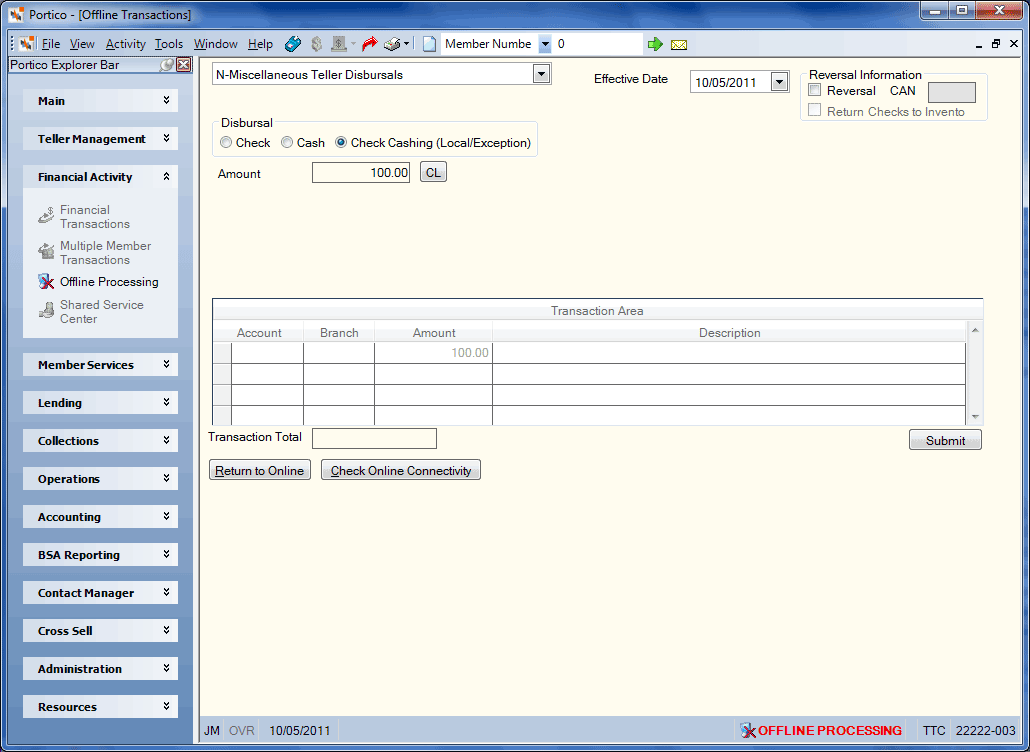
Task: Click the printer toolbar icon
Action: tap(392, 44)
